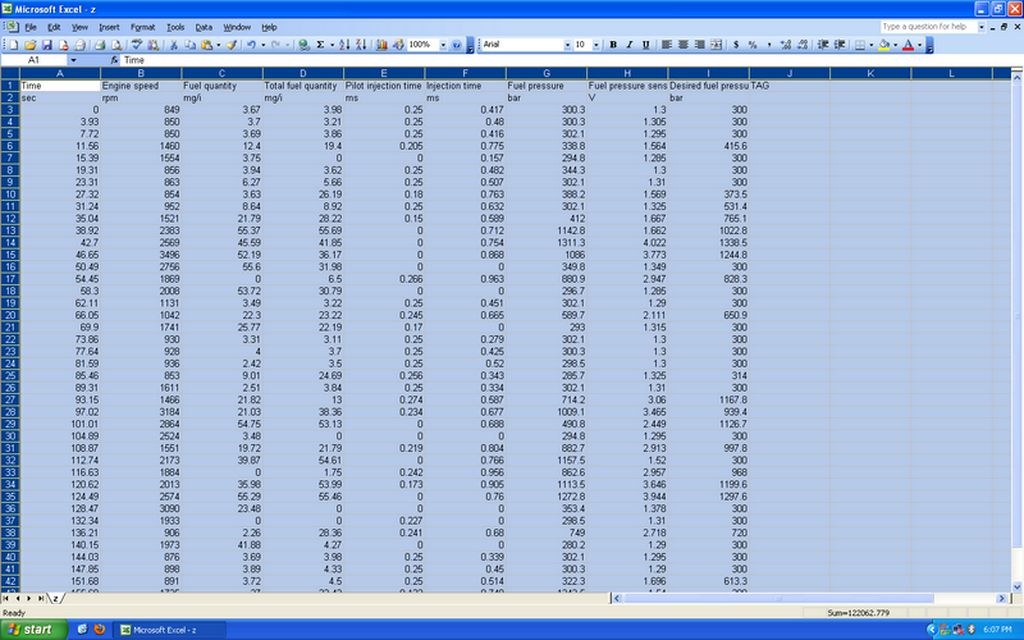Open the Insert menu

109,27
